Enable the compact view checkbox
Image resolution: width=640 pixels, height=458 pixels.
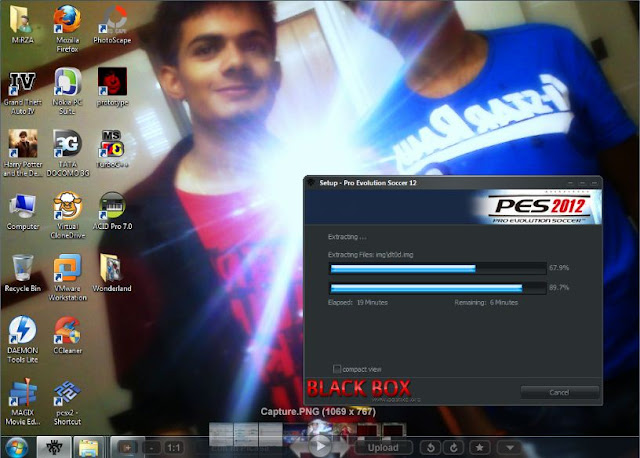337,369
